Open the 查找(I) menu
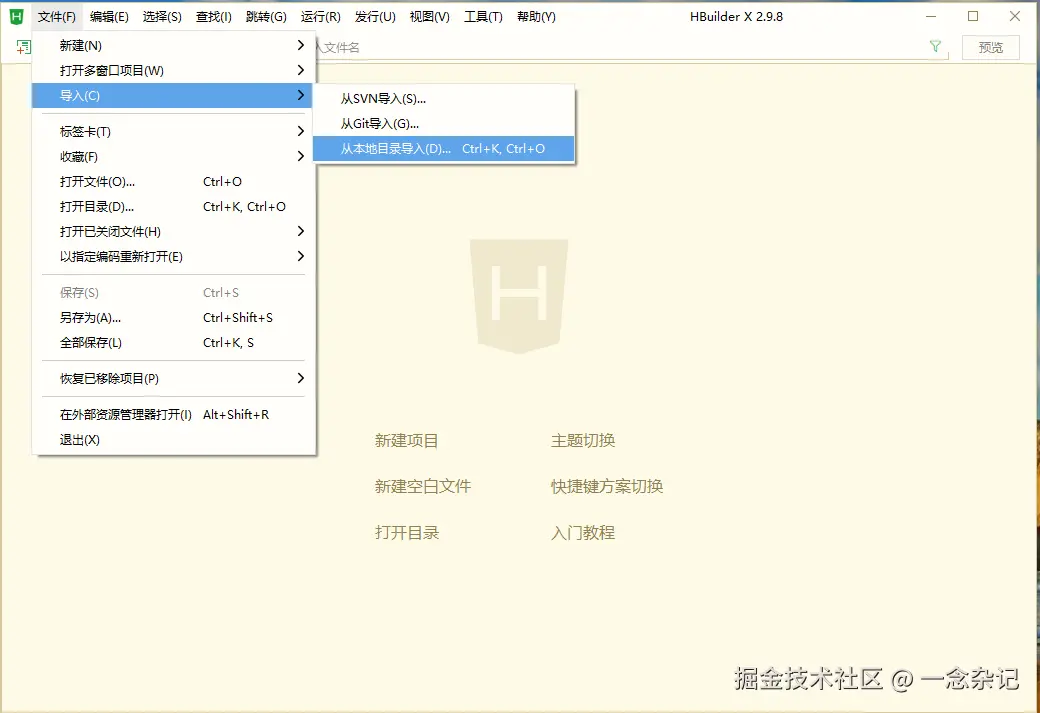The image size is (1040, 713). tap(214, 17)
